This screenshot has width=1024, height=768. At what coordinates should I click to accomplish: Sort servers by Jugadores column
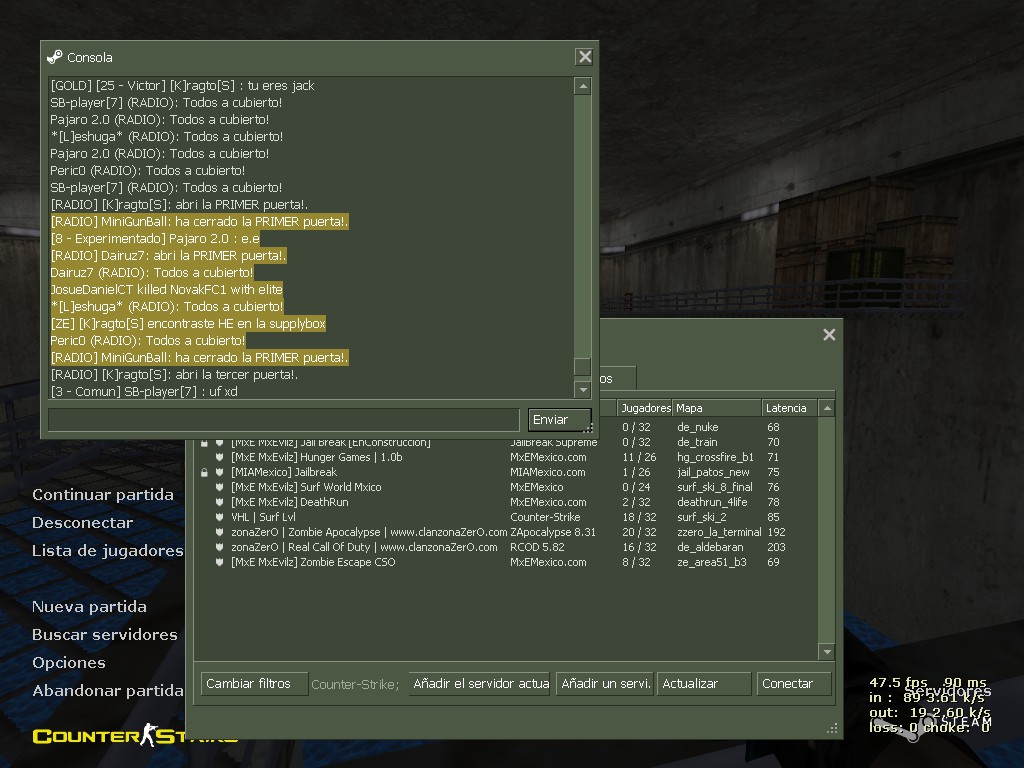(x=645, y=408)
